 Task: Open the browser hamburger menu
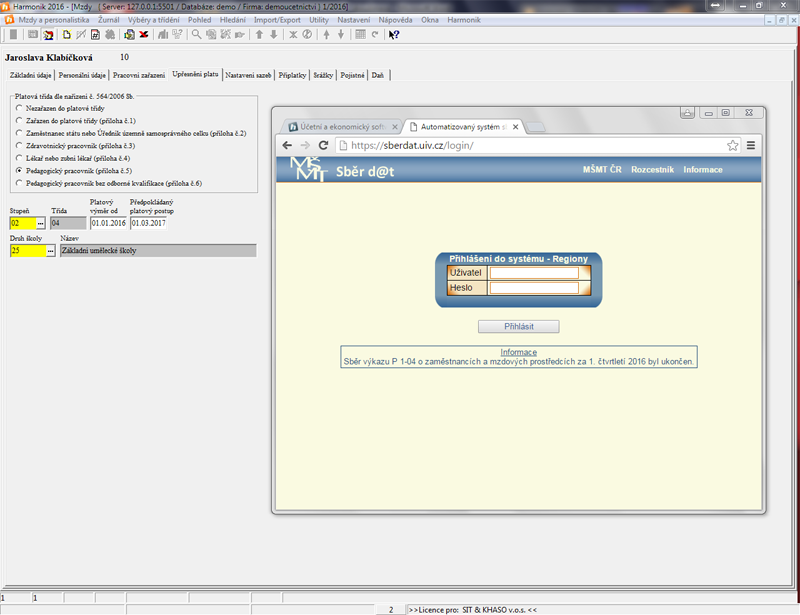pyautogui.click(x=751, y=145)
